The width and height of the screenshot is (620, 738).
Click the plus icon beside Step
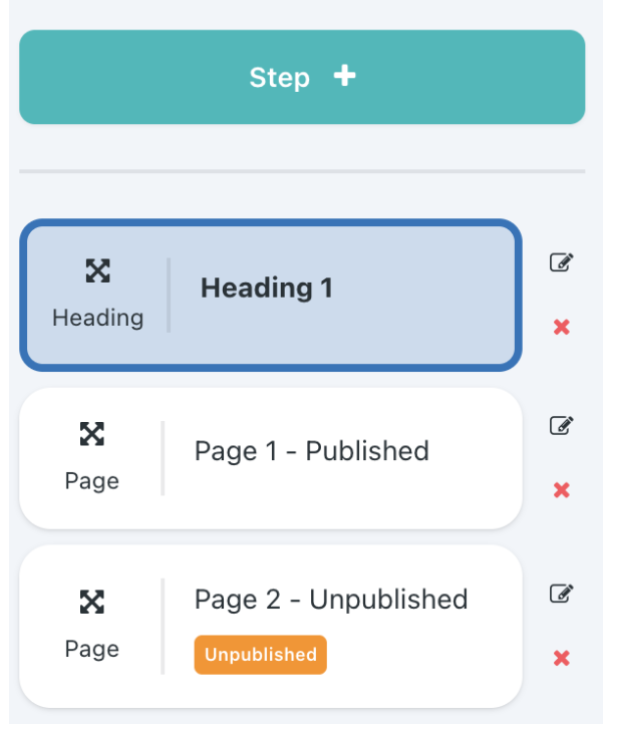tap(345, 76)
